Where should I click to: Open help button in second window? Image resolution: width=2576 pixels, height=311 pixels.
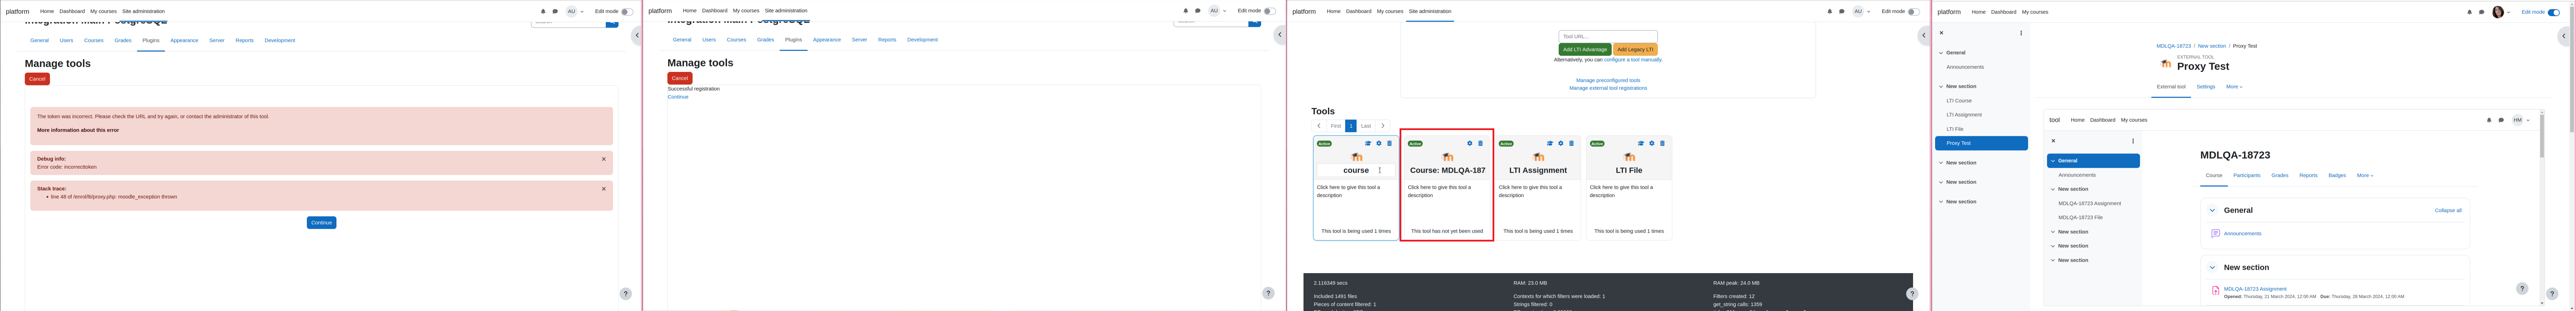(x=1268, y=293)
